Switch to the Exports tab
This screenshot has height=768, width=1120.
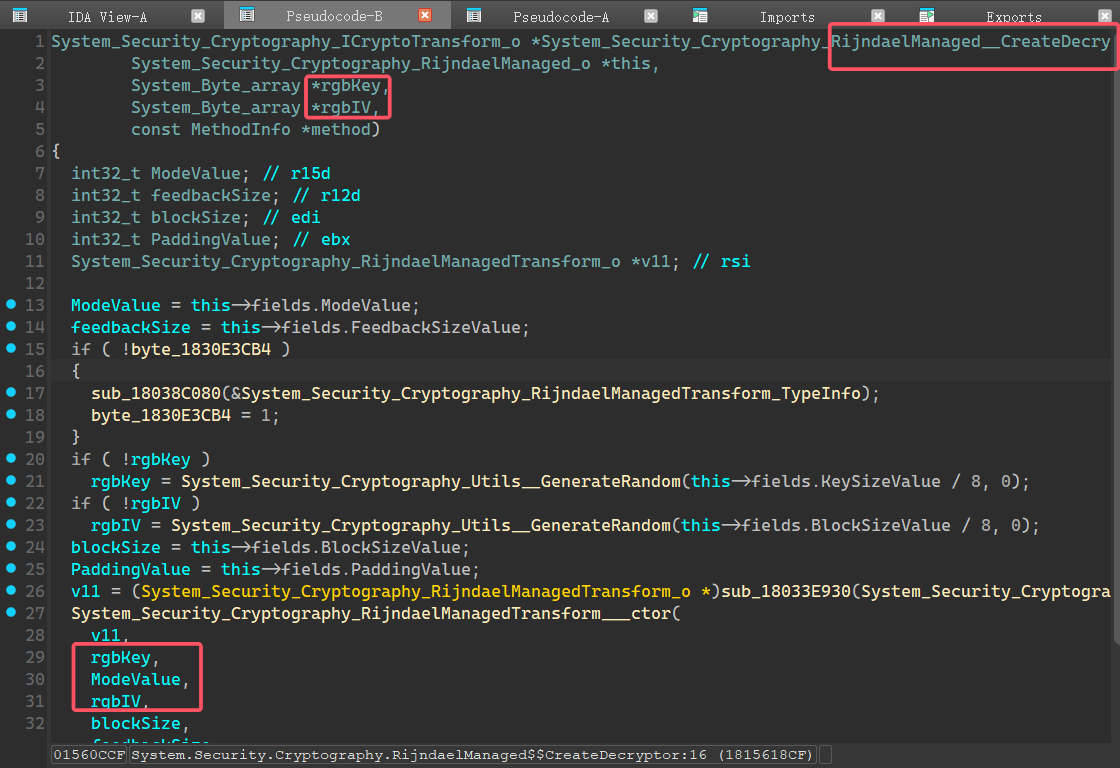pos(1013,17)
